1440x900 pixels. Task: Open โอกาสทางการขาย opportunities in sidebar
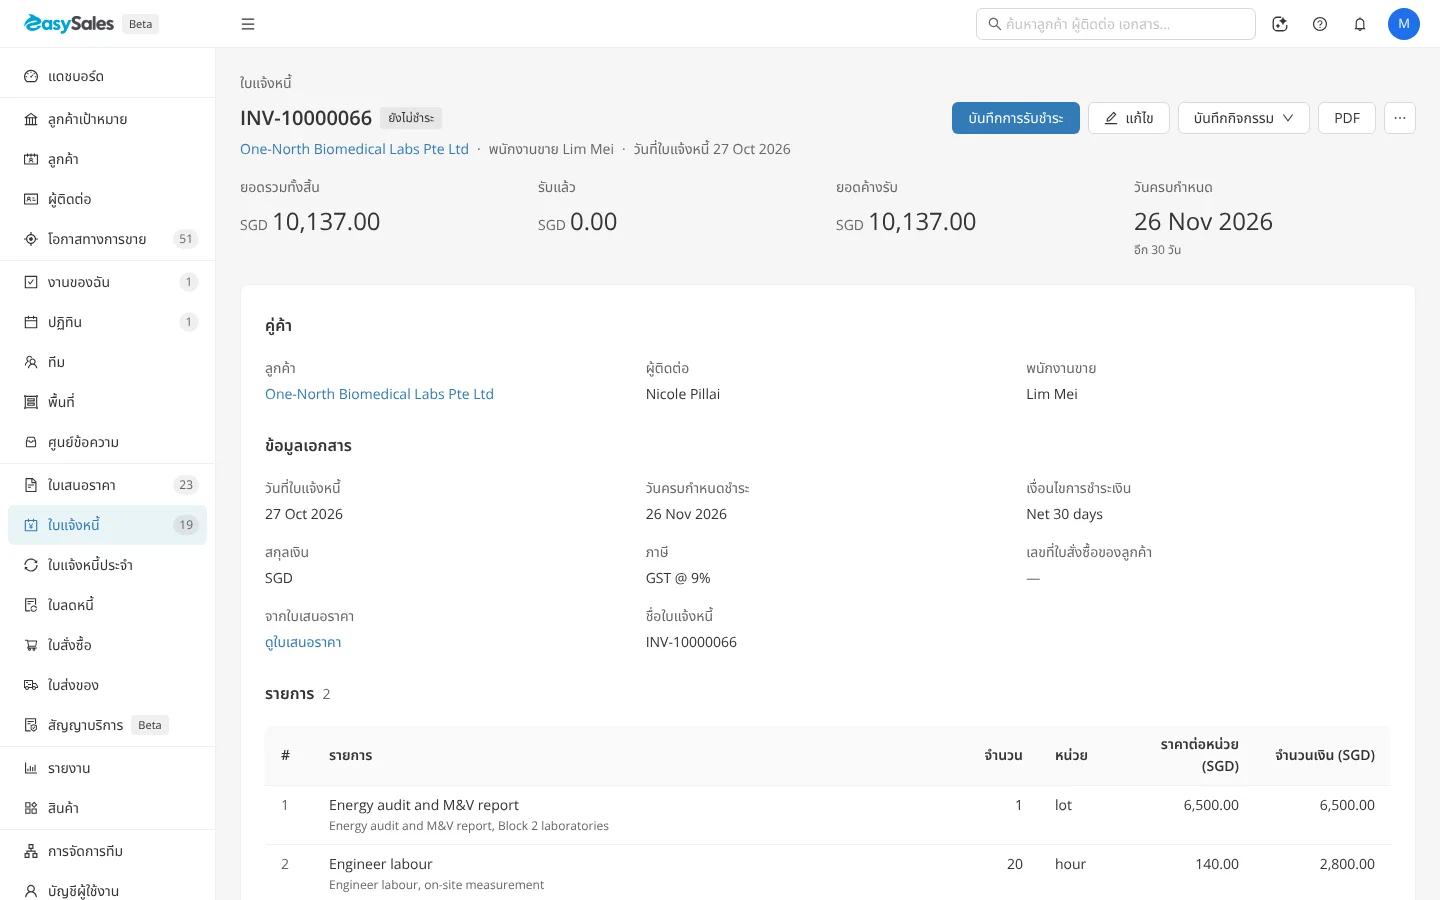pos(107,239)
